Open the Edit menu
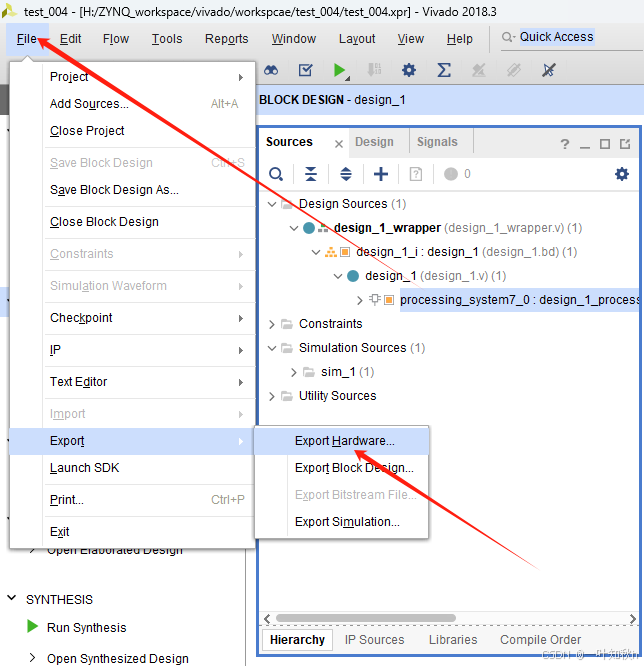644x666 pixels. [x=70, y=39]
